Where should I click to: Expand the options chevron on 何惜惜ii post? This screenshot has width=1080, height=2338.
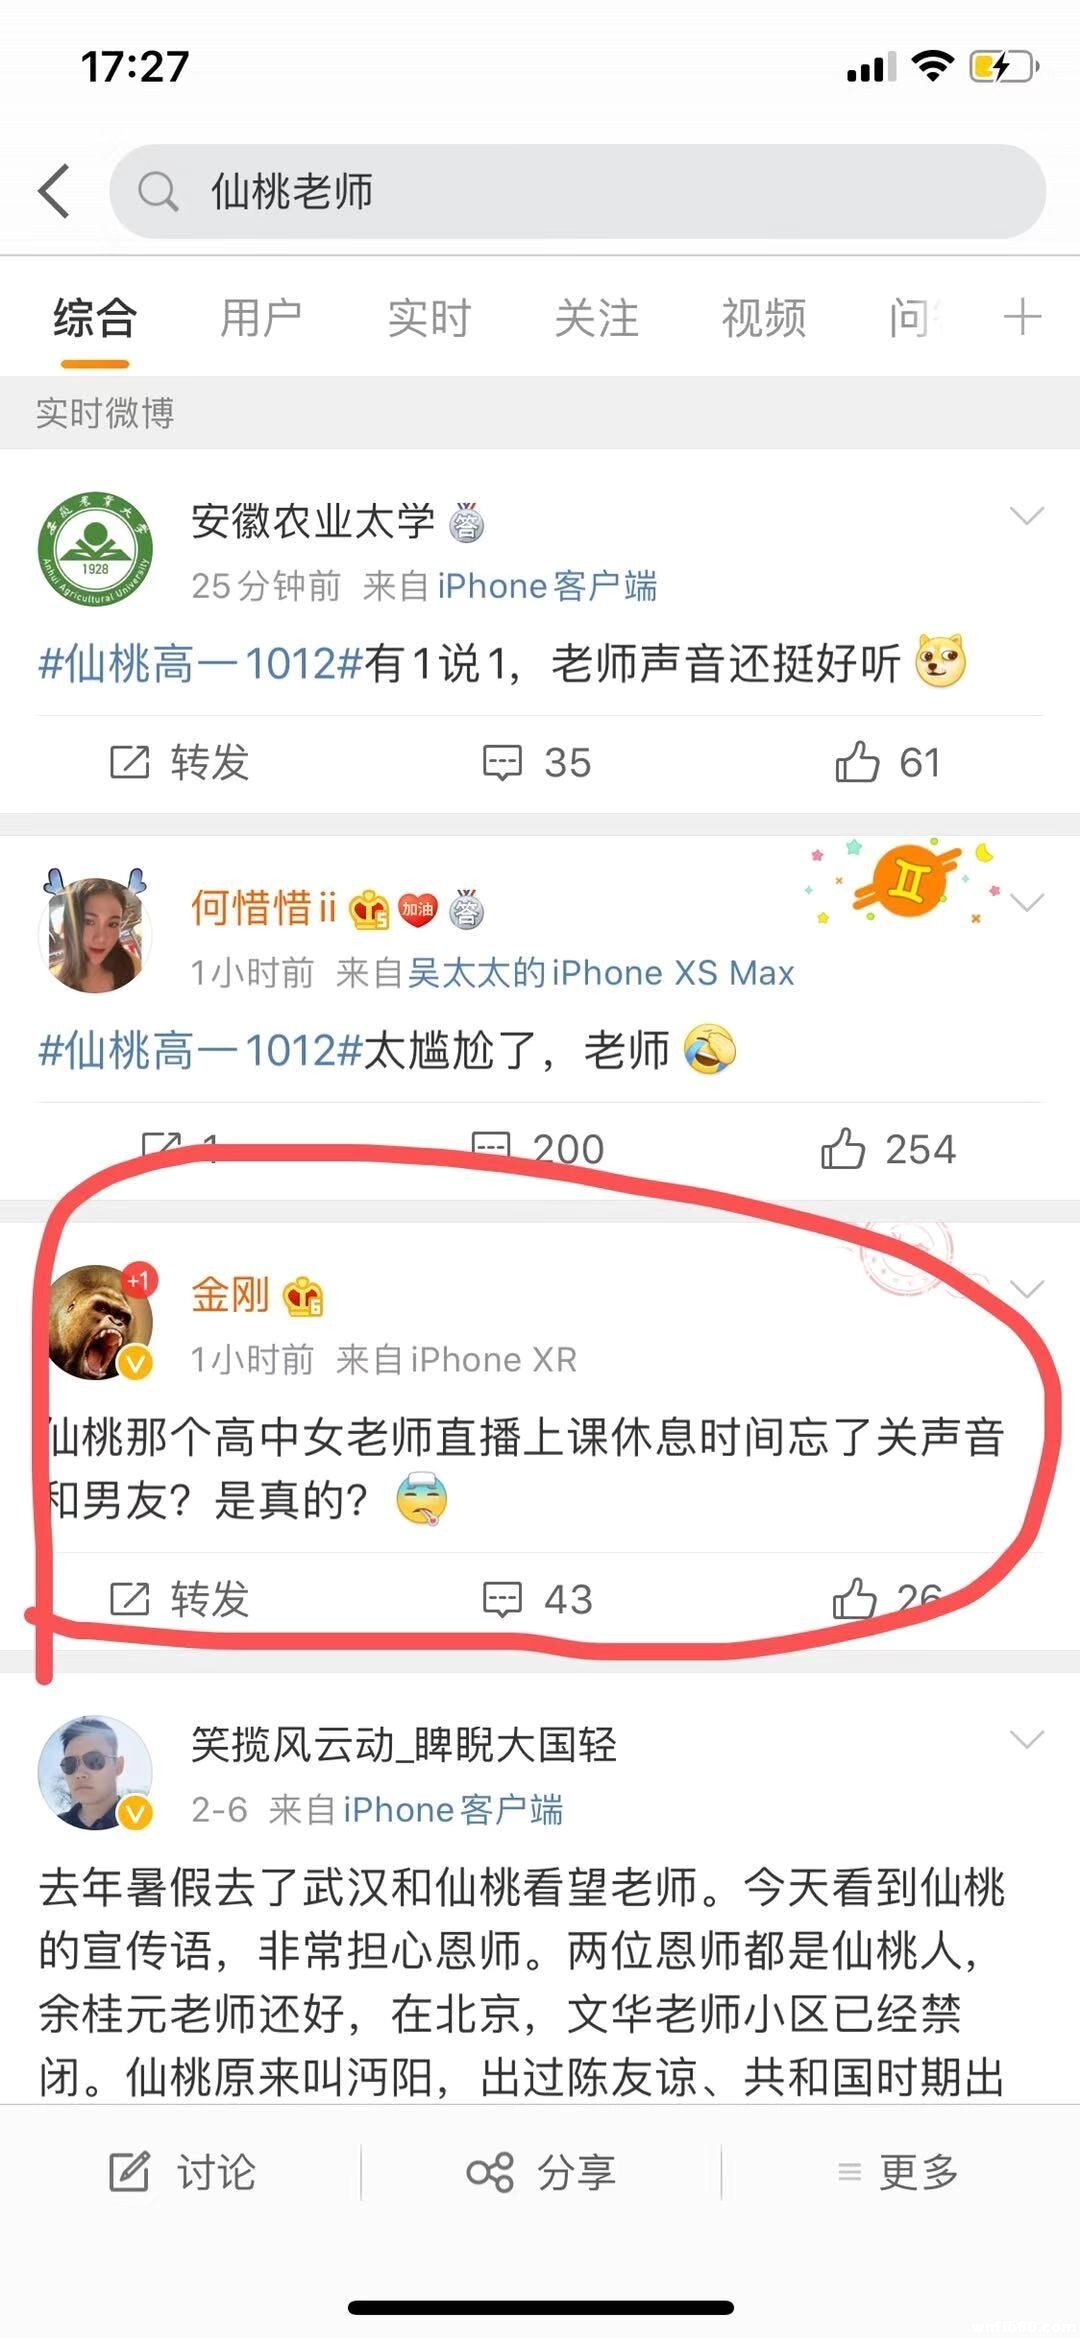click(x=1027, y=903)
